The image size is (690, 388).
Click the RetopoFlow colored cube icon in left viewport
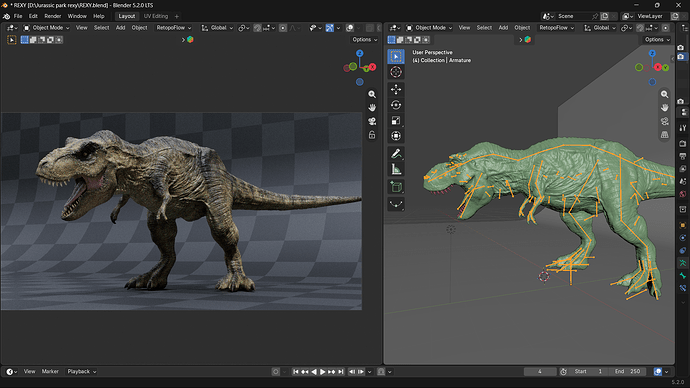(x=190, y=40)
